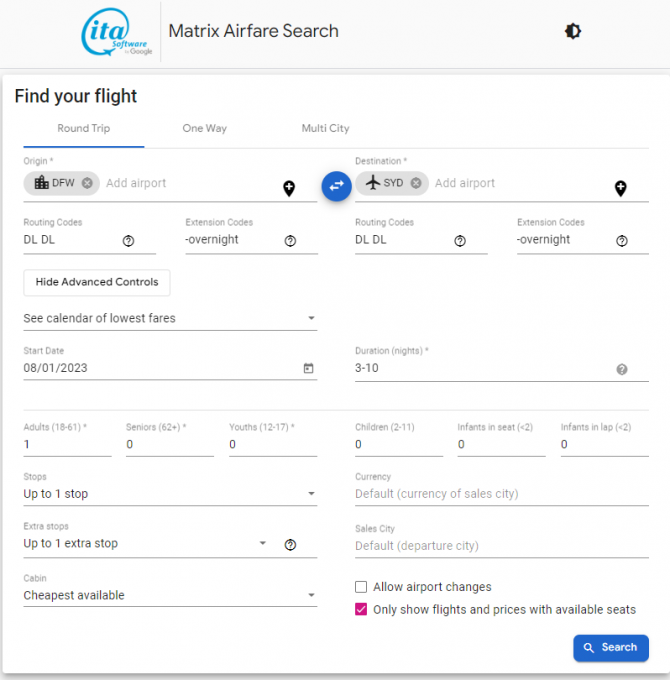Open origin nearby airports map pin
This screenshot has width=670, height=680.
click(289, 188)
